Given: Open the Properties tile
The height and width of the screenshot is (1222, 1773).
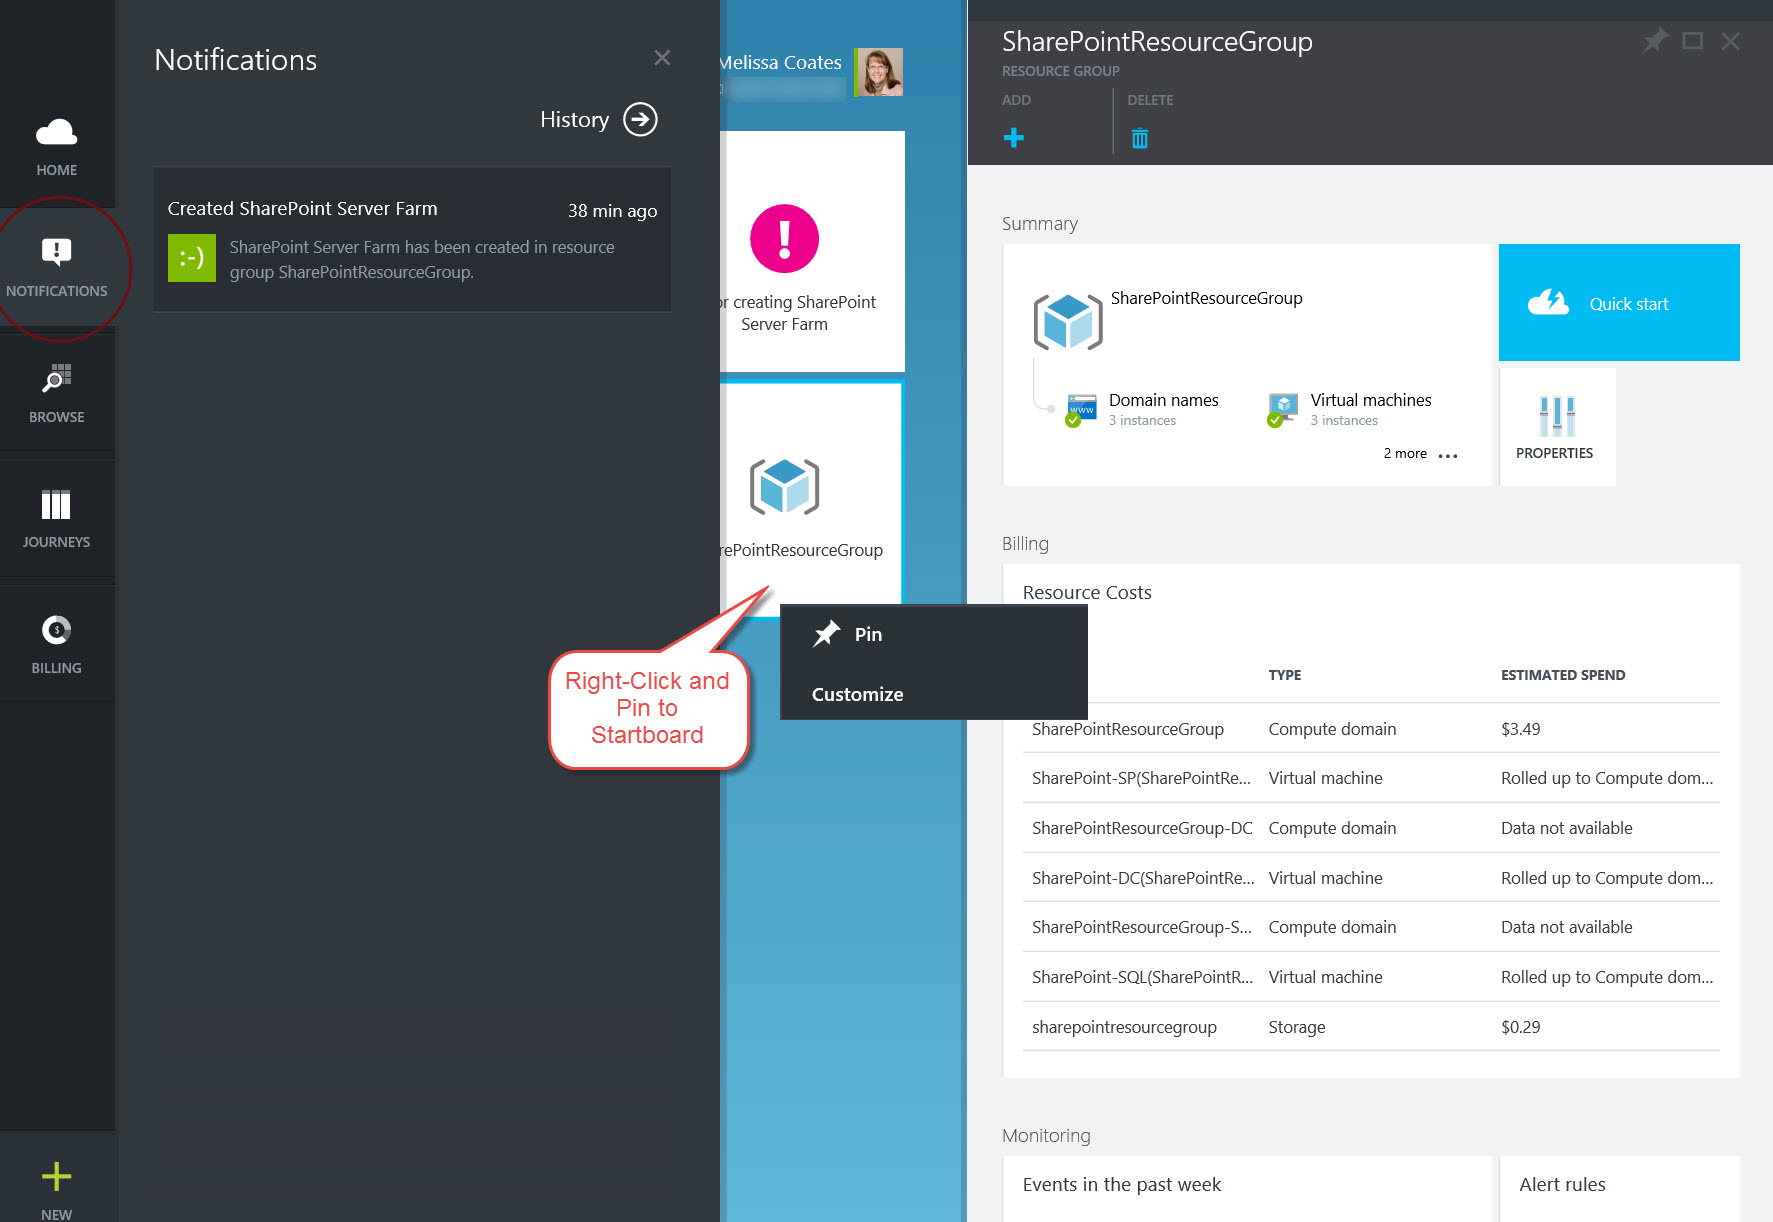Looking at the screenshot, I should [x=1558, y=427].
